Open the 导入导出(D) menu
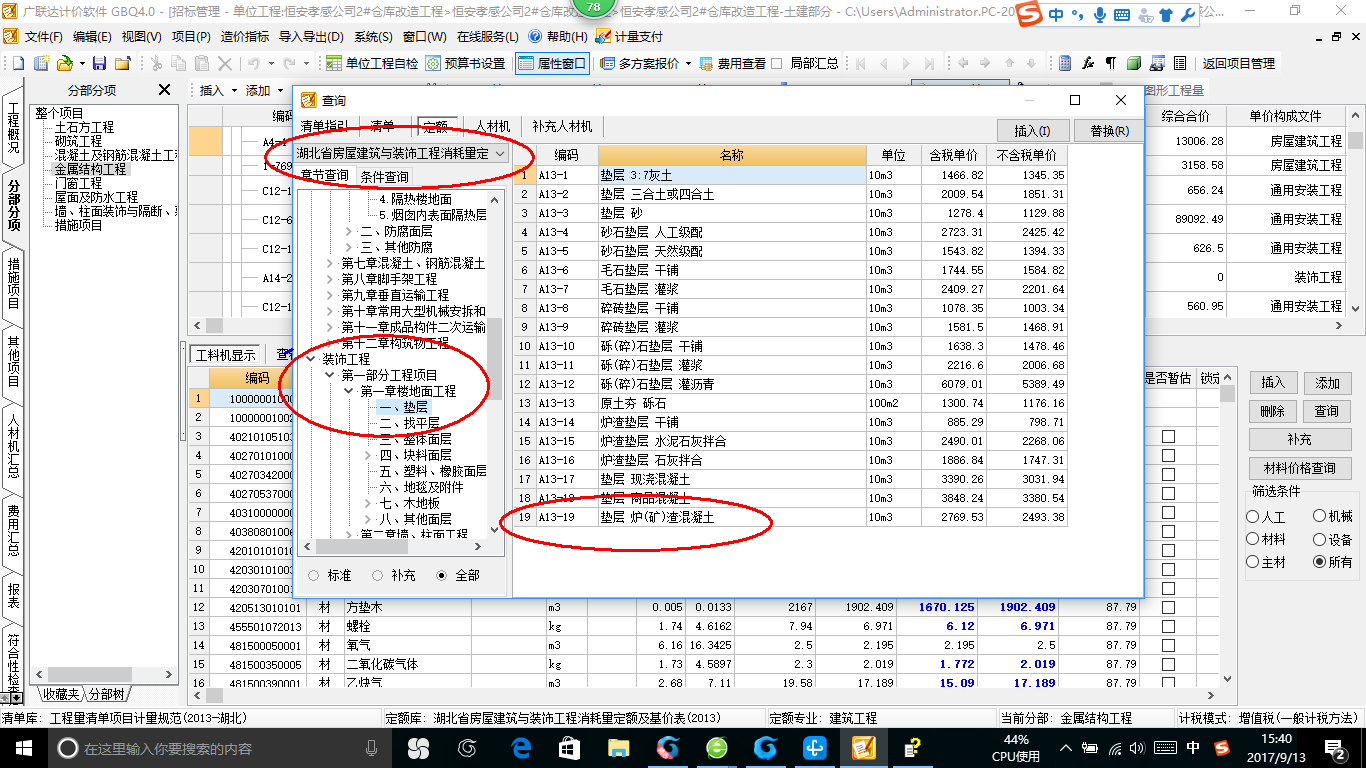 click(x=311, y=36)
